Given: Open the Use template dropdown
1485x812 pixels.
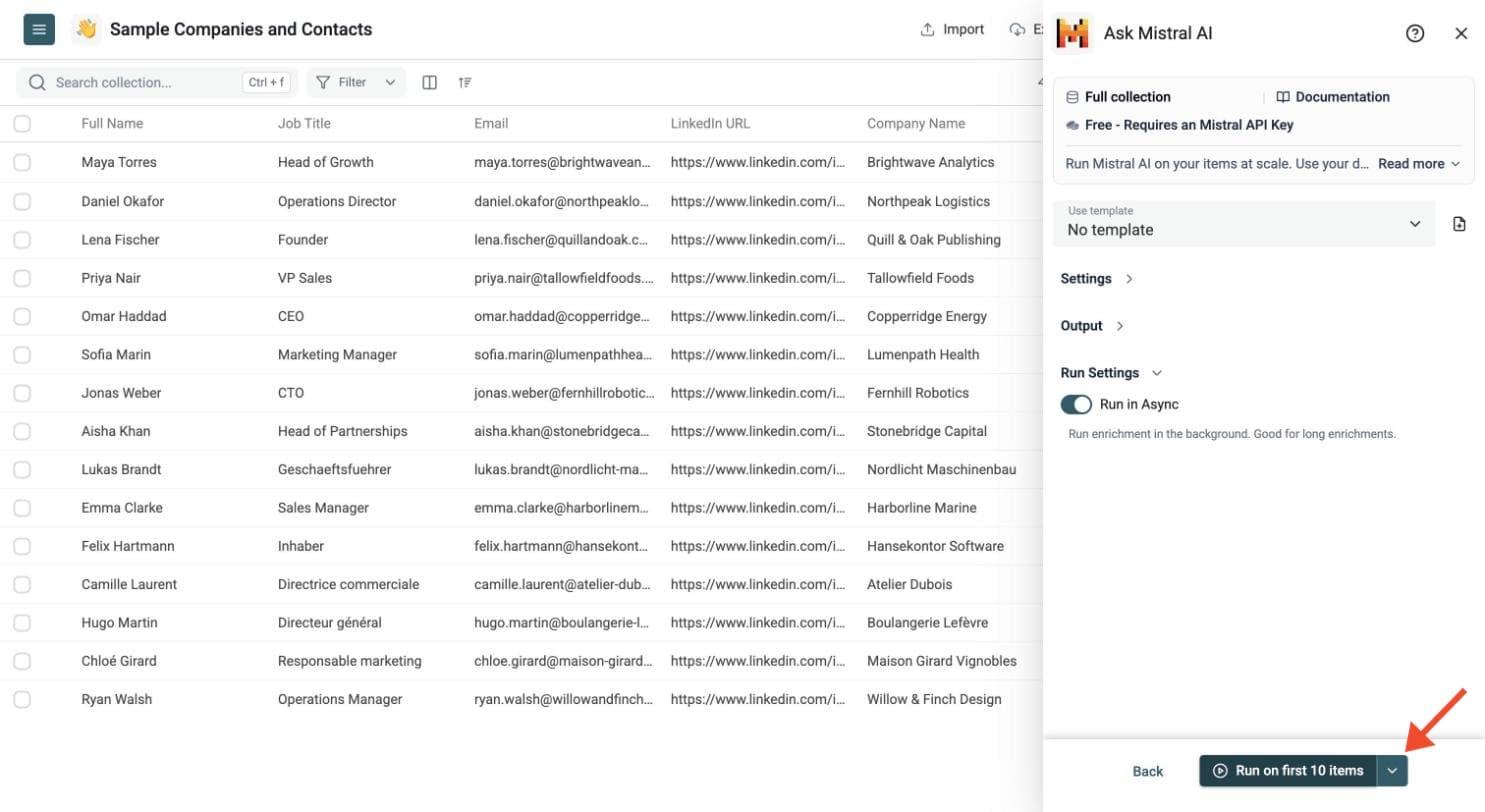Looking at the screenshot, I should pos(1244,224).
